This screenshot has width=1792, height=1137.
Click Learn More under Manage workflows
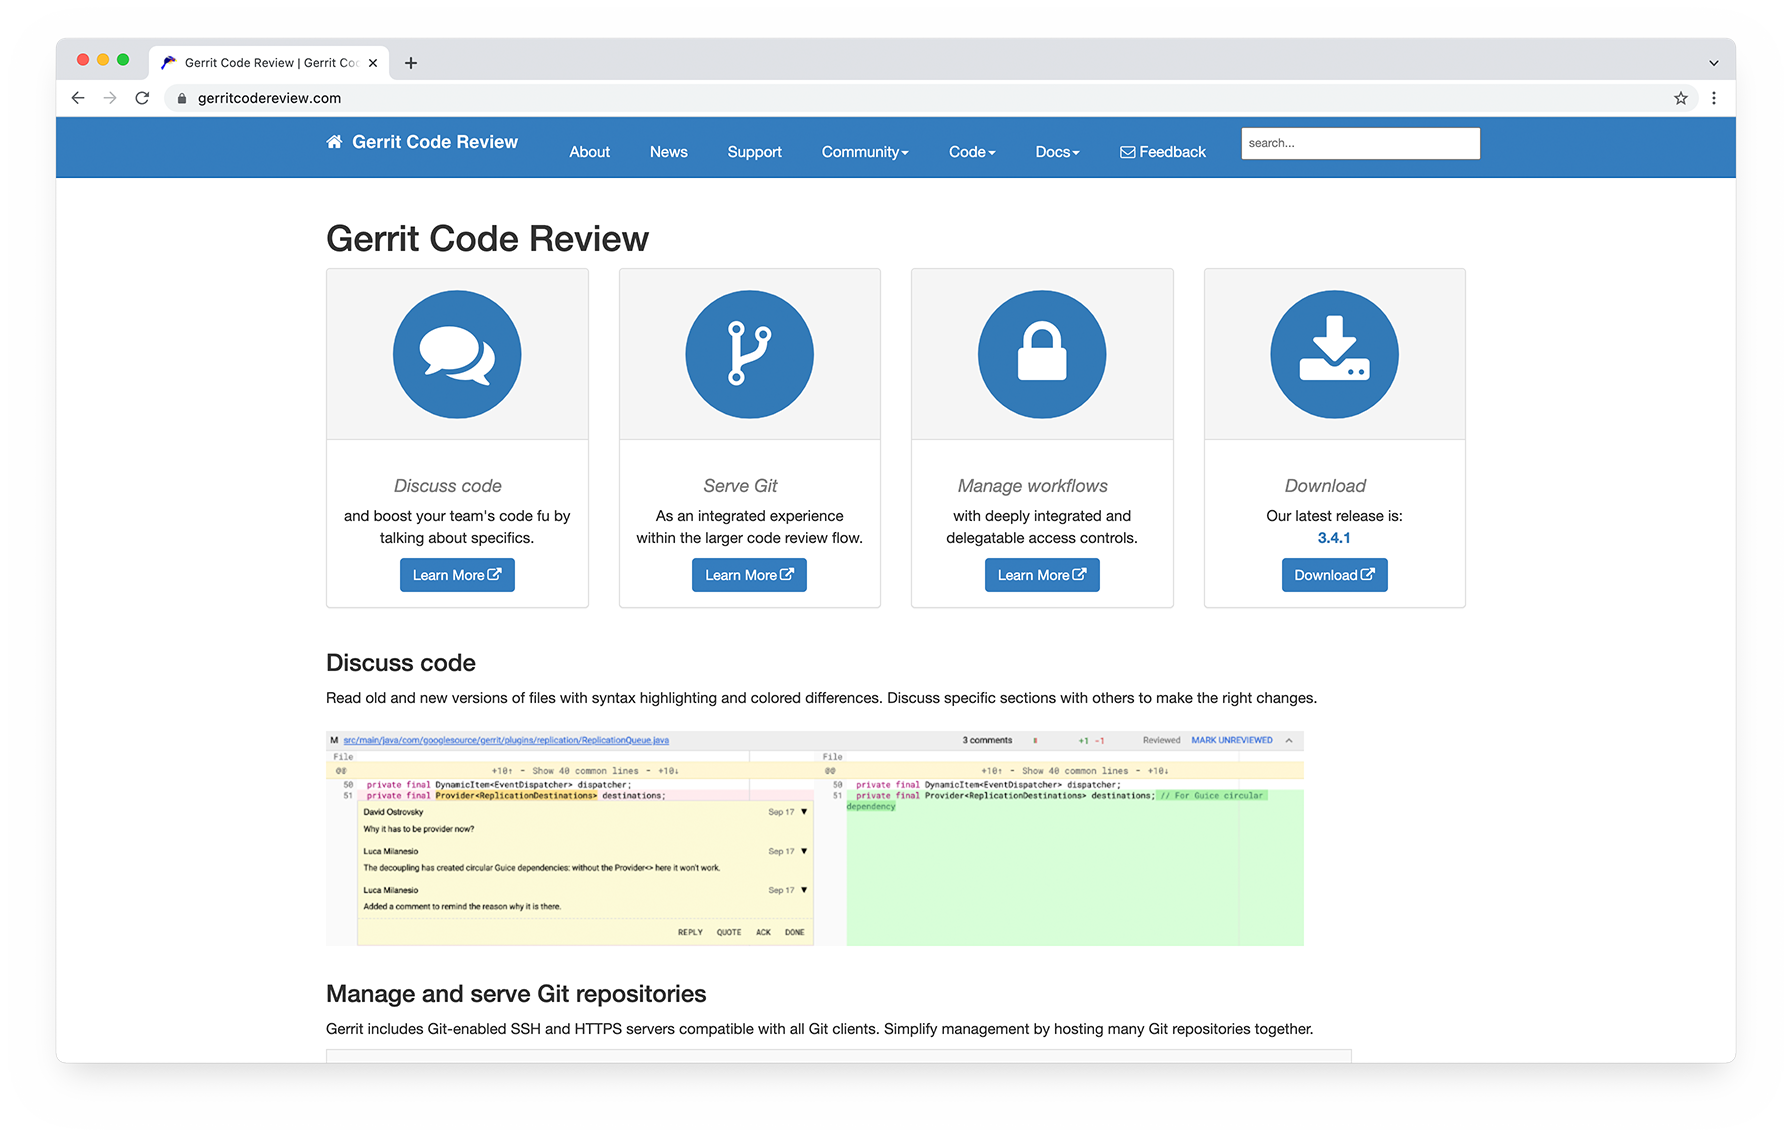point(1042,575)
